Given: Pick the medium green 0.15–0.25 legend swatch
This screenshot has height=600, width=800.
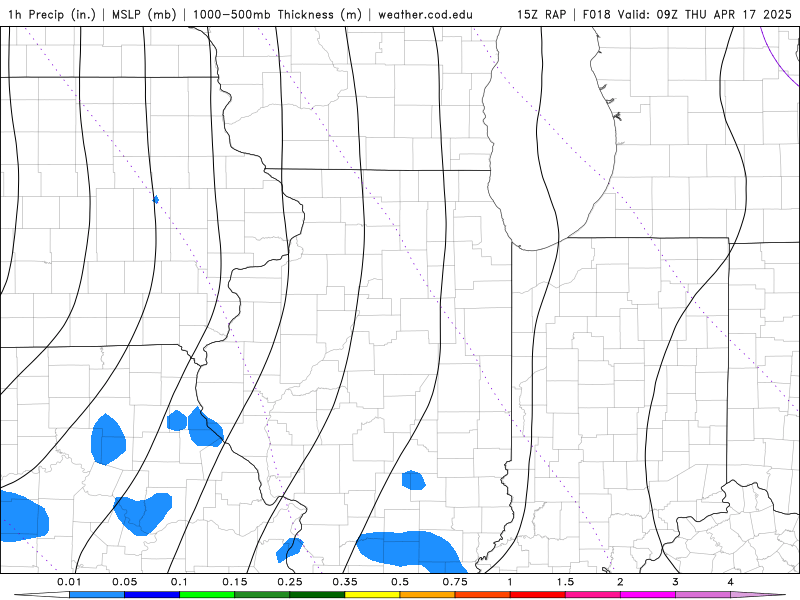Looking at the screenshot, I should pos(262,595).
